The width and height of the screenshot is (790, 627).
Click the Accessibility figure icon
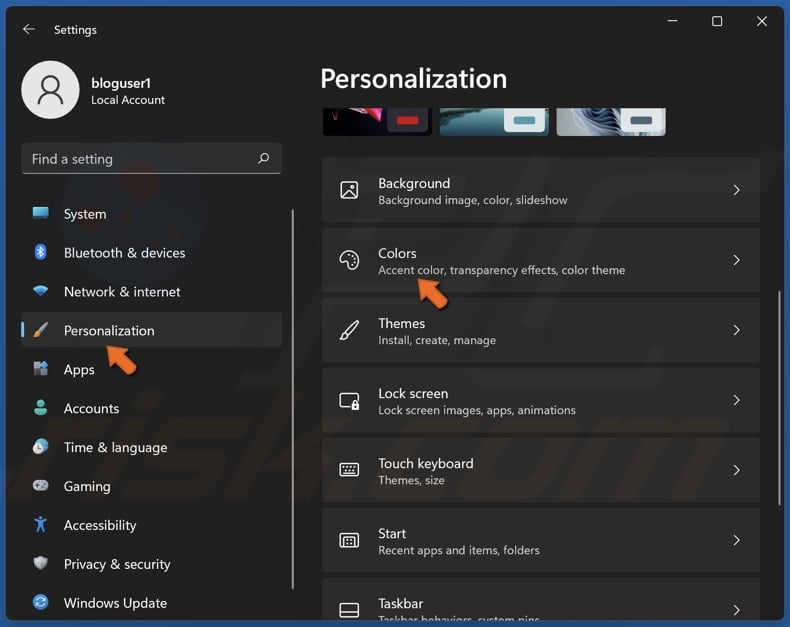tap(40, 524)
